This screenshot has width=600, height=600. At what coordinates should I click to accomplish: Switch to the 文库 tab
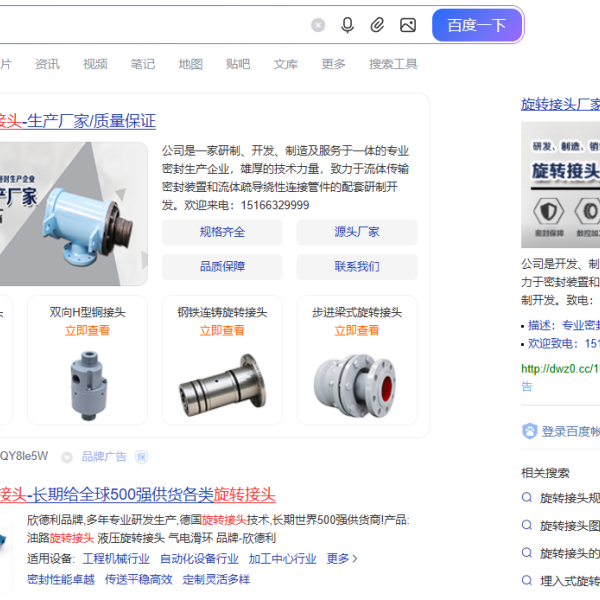point(286,64)
